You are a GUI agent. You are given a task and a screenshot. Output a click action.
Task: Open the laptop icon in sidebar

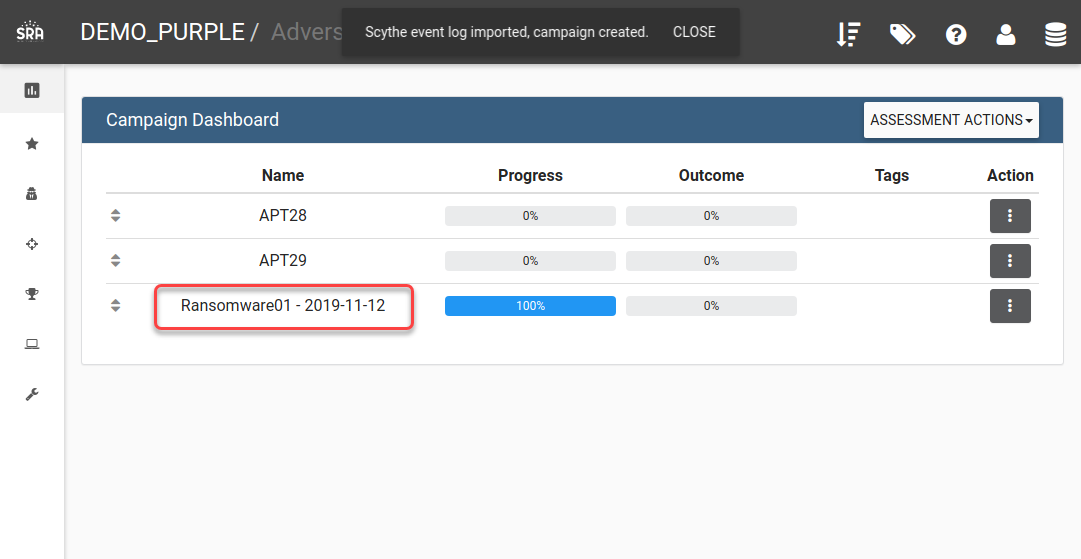pos(32,344)
